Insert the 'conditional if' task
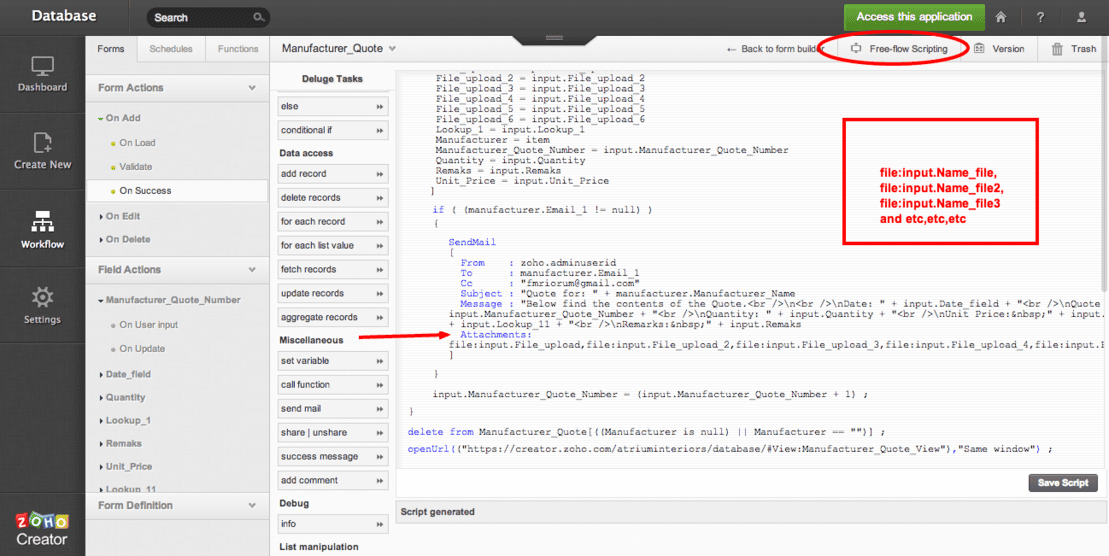The width and height of the screenshot is (1109, 556). pos(332,130)
